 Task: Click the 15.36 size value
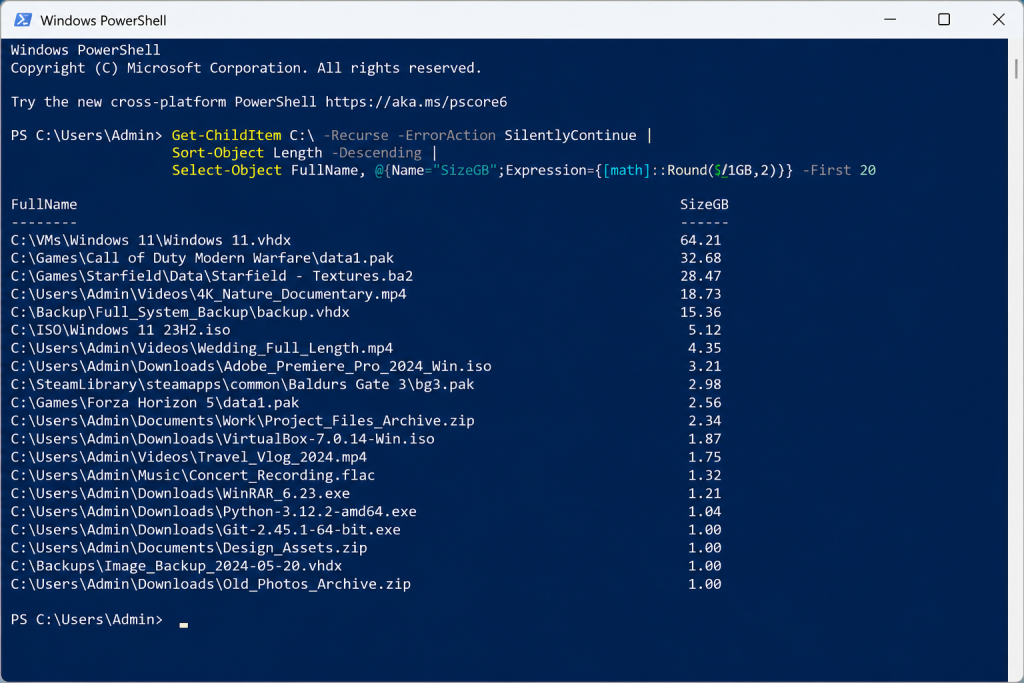tap(701, 312)
